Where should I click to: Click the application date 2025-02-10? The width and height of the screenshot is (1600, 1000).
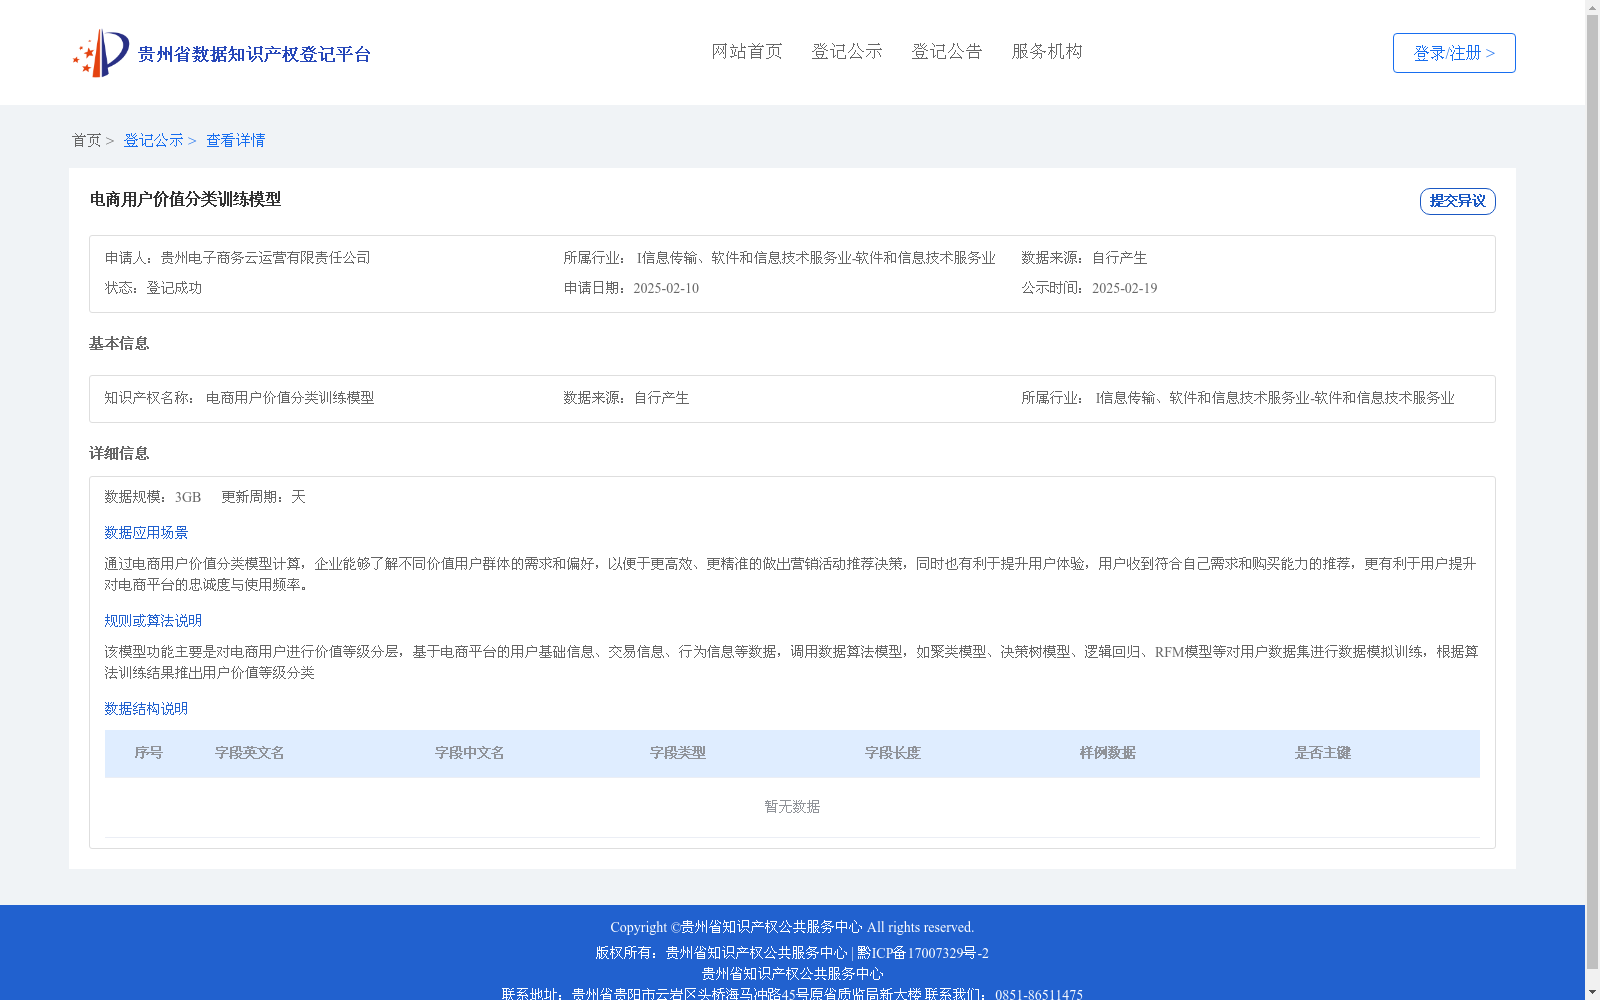click(x=666, y=288)
